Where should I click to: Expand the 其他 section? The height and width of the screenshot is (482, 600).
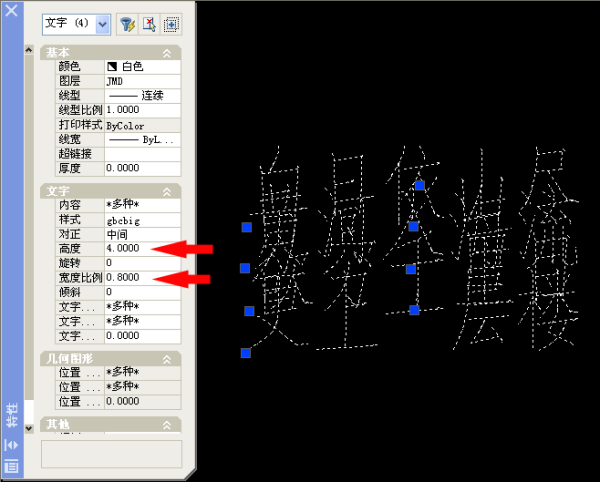167,425
